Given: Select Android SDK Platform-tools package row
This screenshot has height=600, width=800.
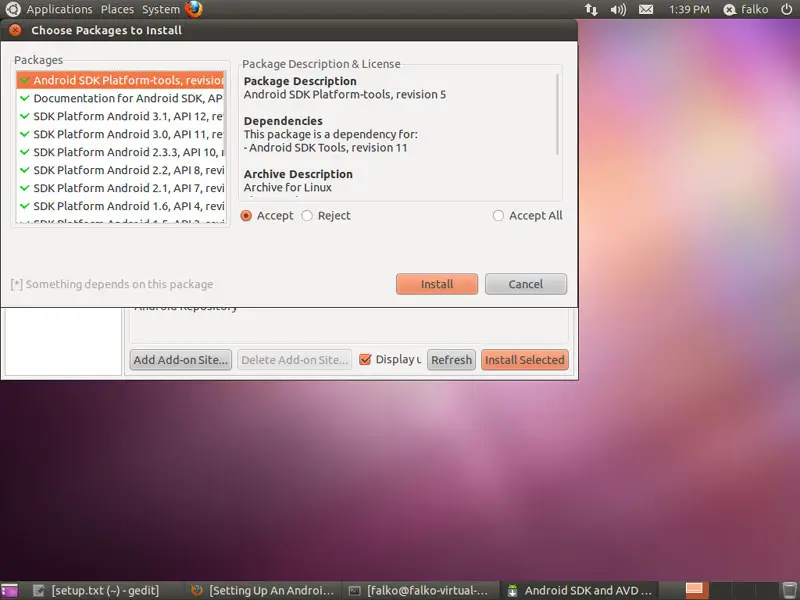Looking at the screenshot, I should pos(120,80).
